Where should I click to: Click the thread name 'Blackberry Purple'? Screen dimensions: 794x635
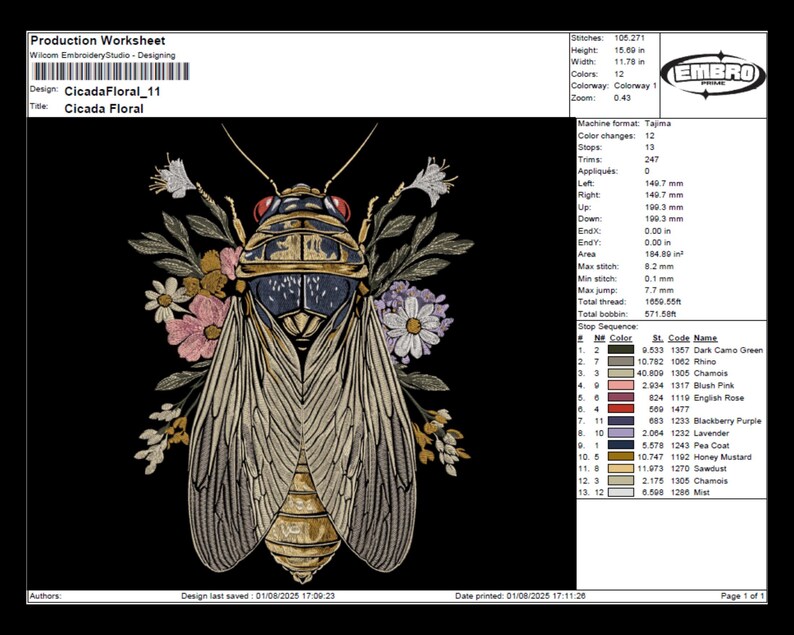(x=728, y=421)
